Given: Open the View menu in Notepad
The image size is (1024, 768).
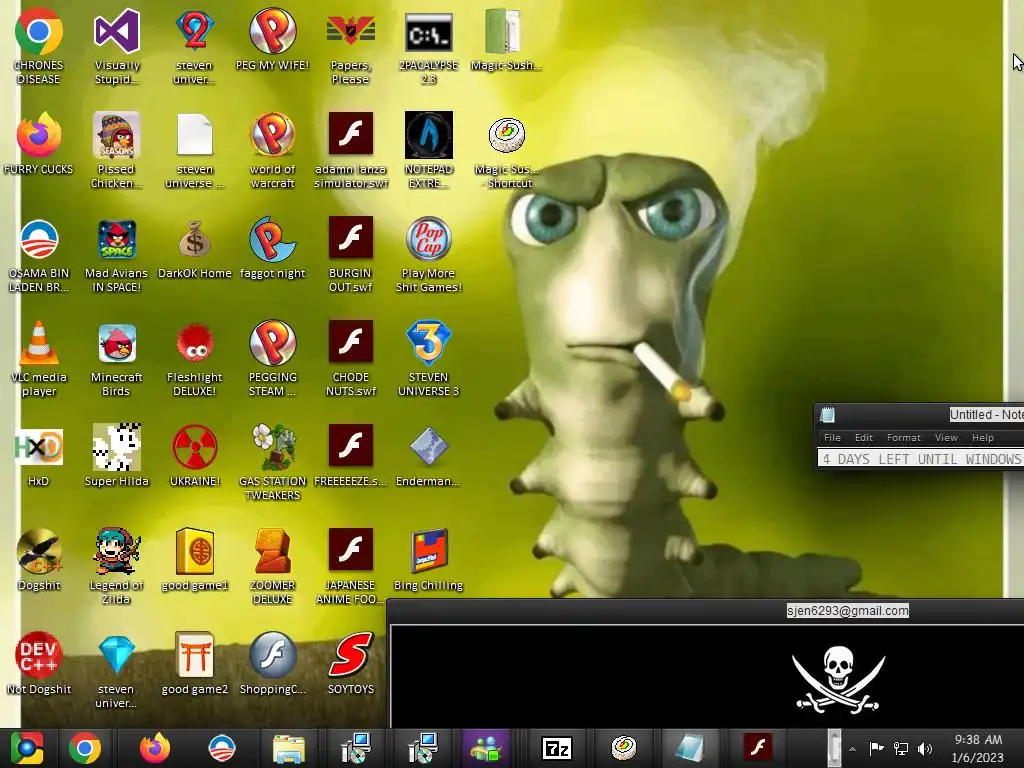Looking at the screenshot, I should pyautogui.click(x=946, y=438).
